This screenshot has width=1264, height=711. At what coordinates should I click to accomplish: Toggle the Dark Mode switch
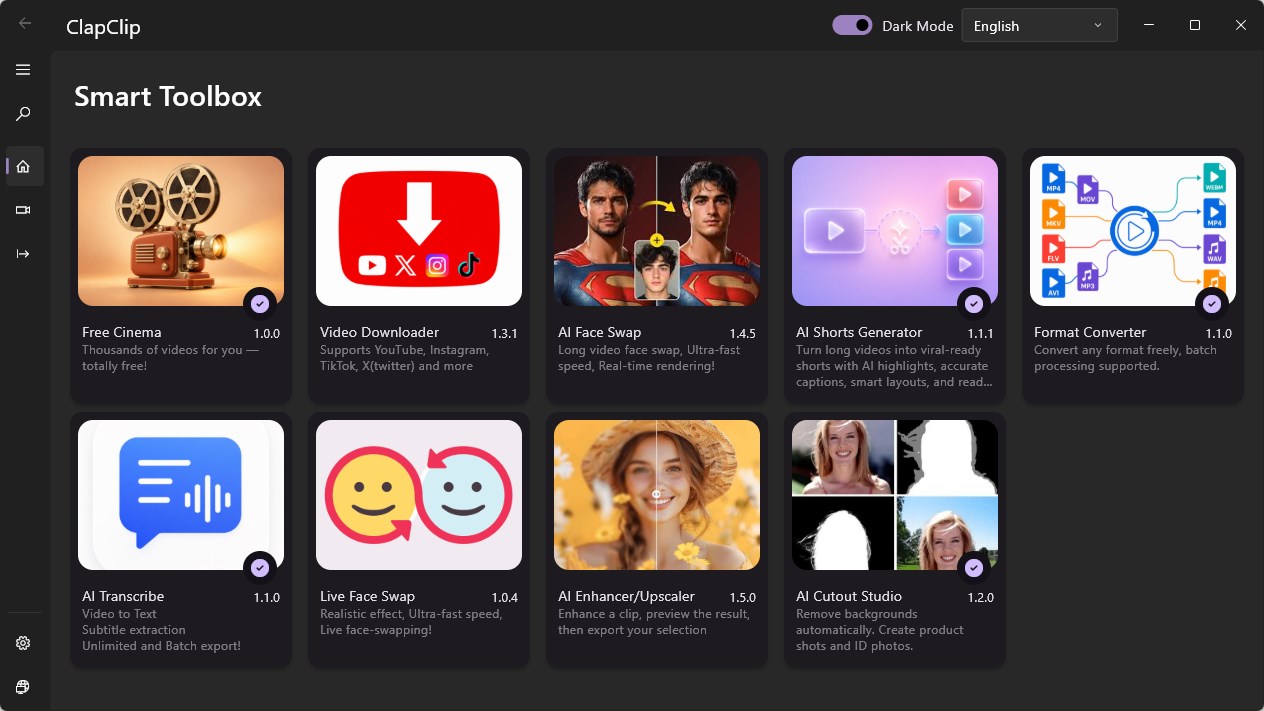click(x=853, y=25)
